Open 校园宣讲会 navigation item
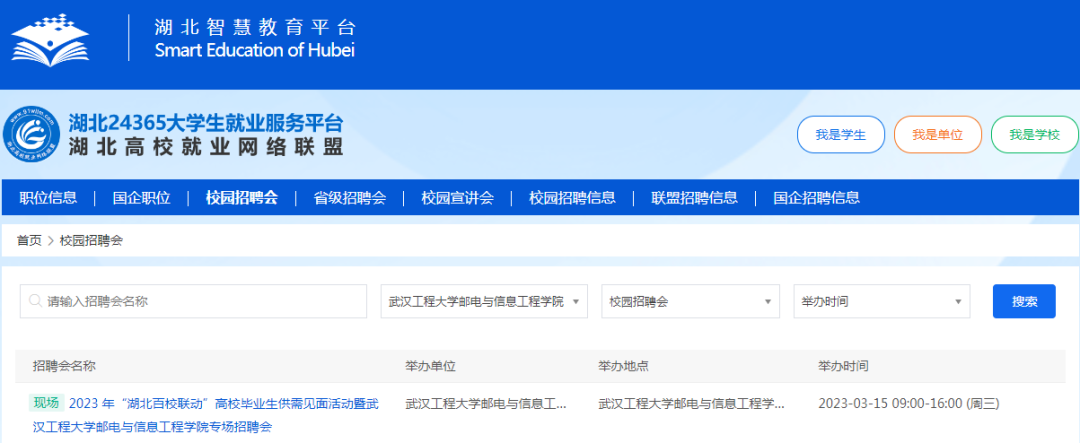The height and width of the screenshot is (443, 1080). [457, 198]
